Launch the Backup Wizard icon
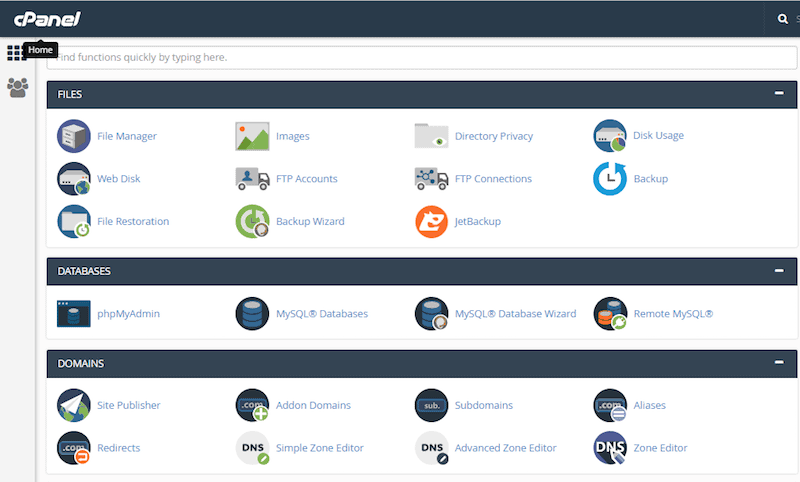This screenshot has height=482, width=800. 252,221
